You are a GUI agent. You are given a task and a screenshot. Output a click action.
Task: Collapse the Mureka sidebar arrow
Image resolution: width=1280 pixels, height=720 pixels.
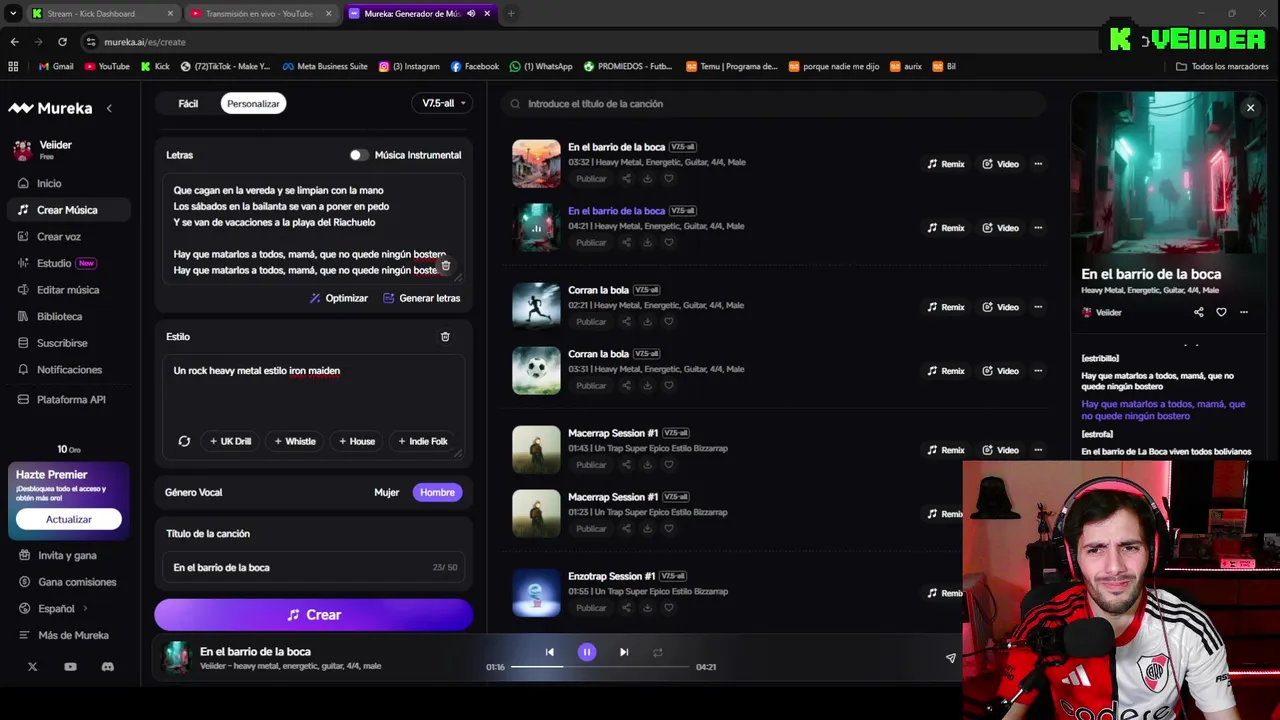point(109,108)
